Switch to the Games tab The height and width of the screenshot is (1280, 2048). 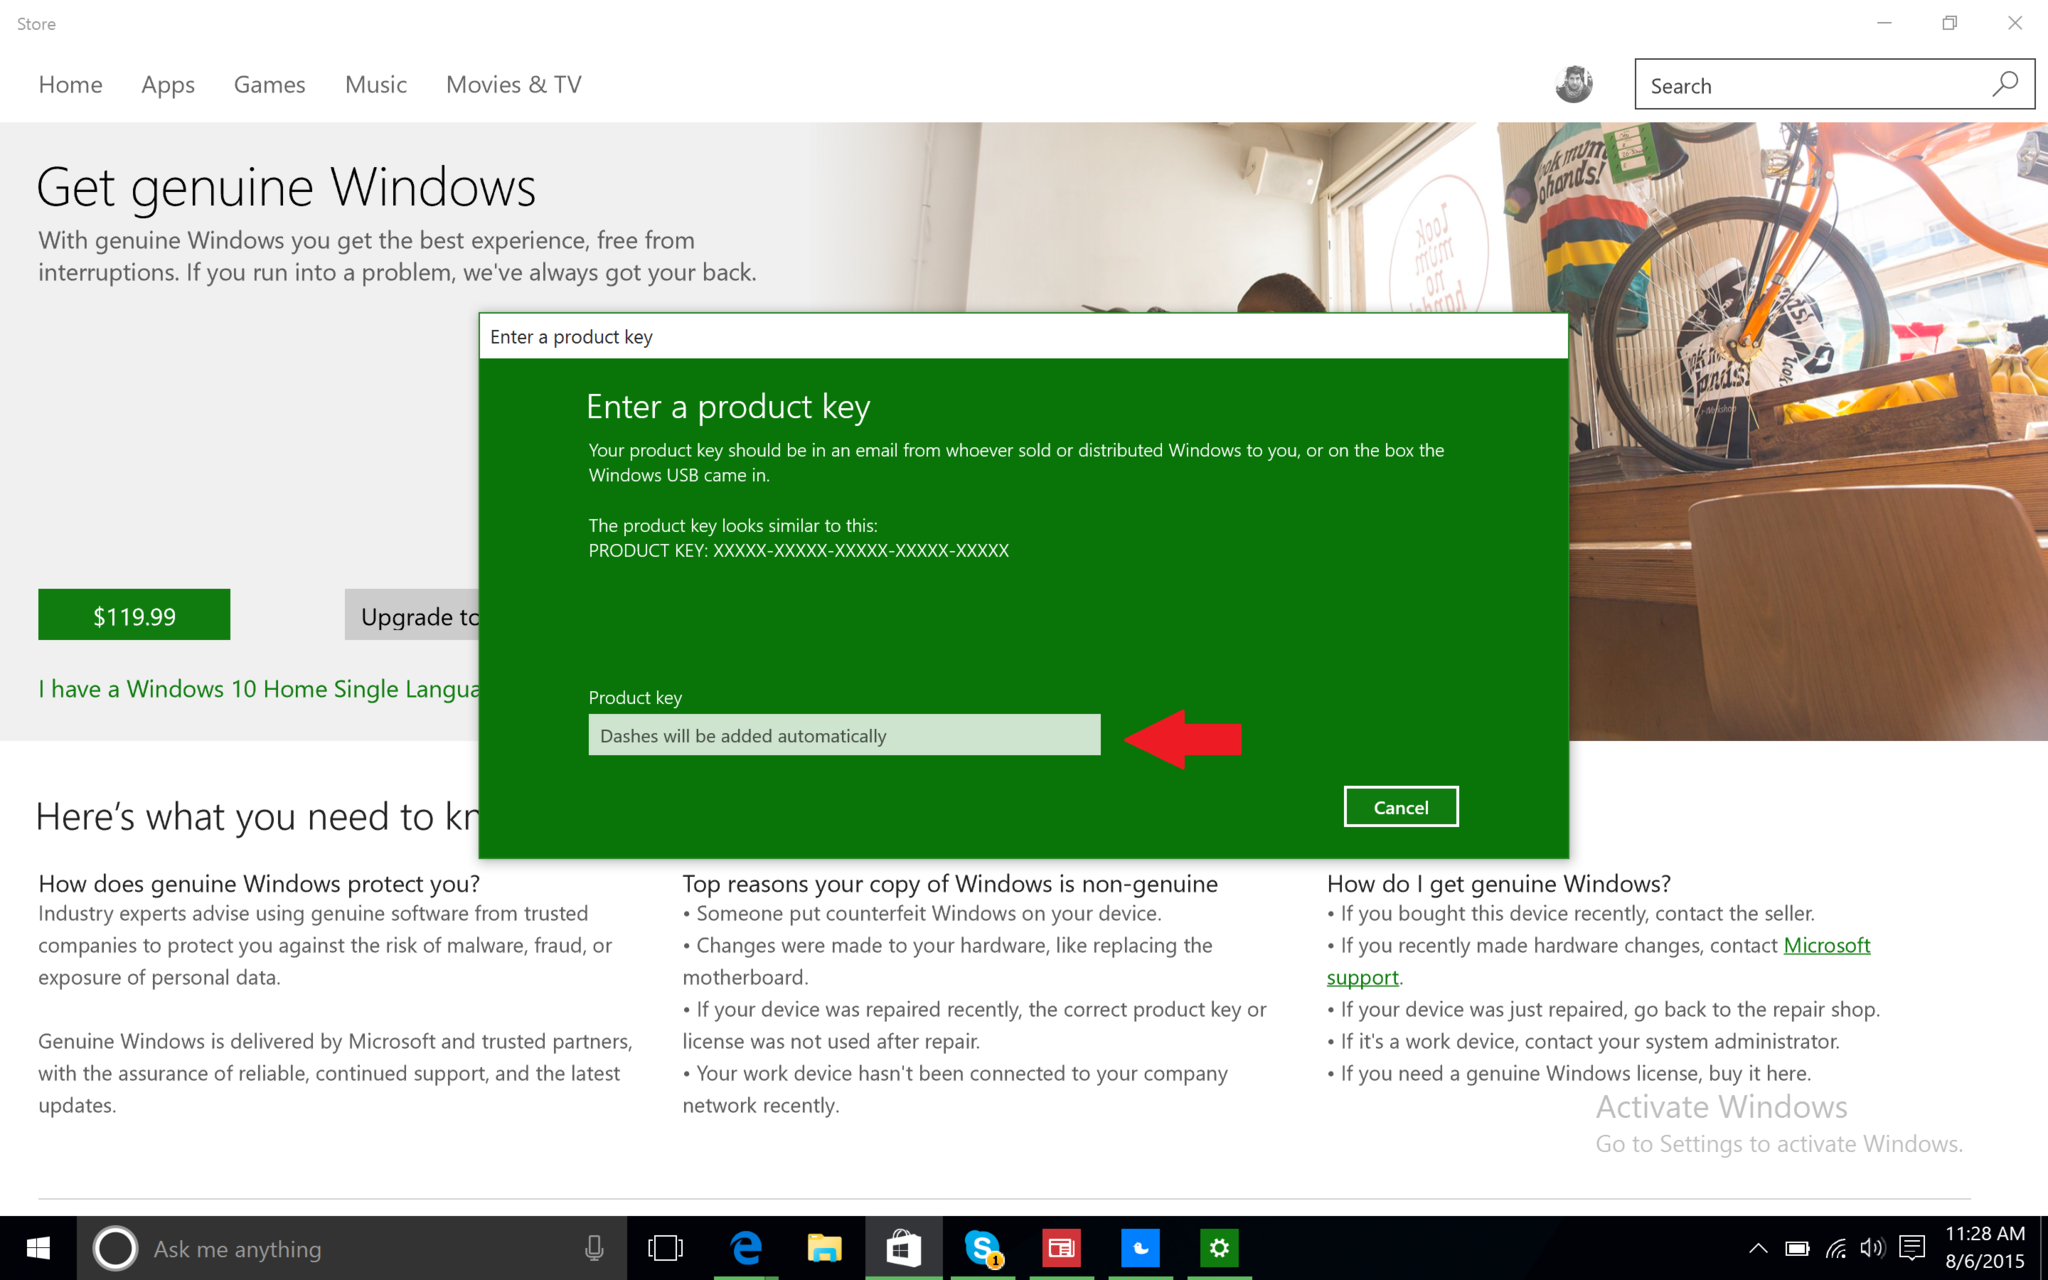269,85
